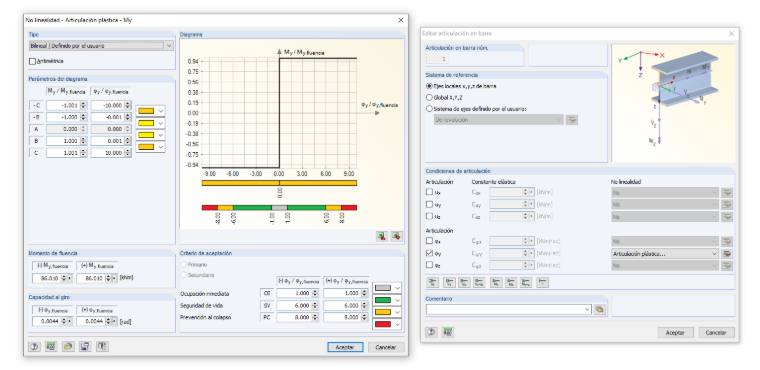Click the first hinge preset icon in the row
Viewport: 760px width, 370px height.
(x=432, y=282)
